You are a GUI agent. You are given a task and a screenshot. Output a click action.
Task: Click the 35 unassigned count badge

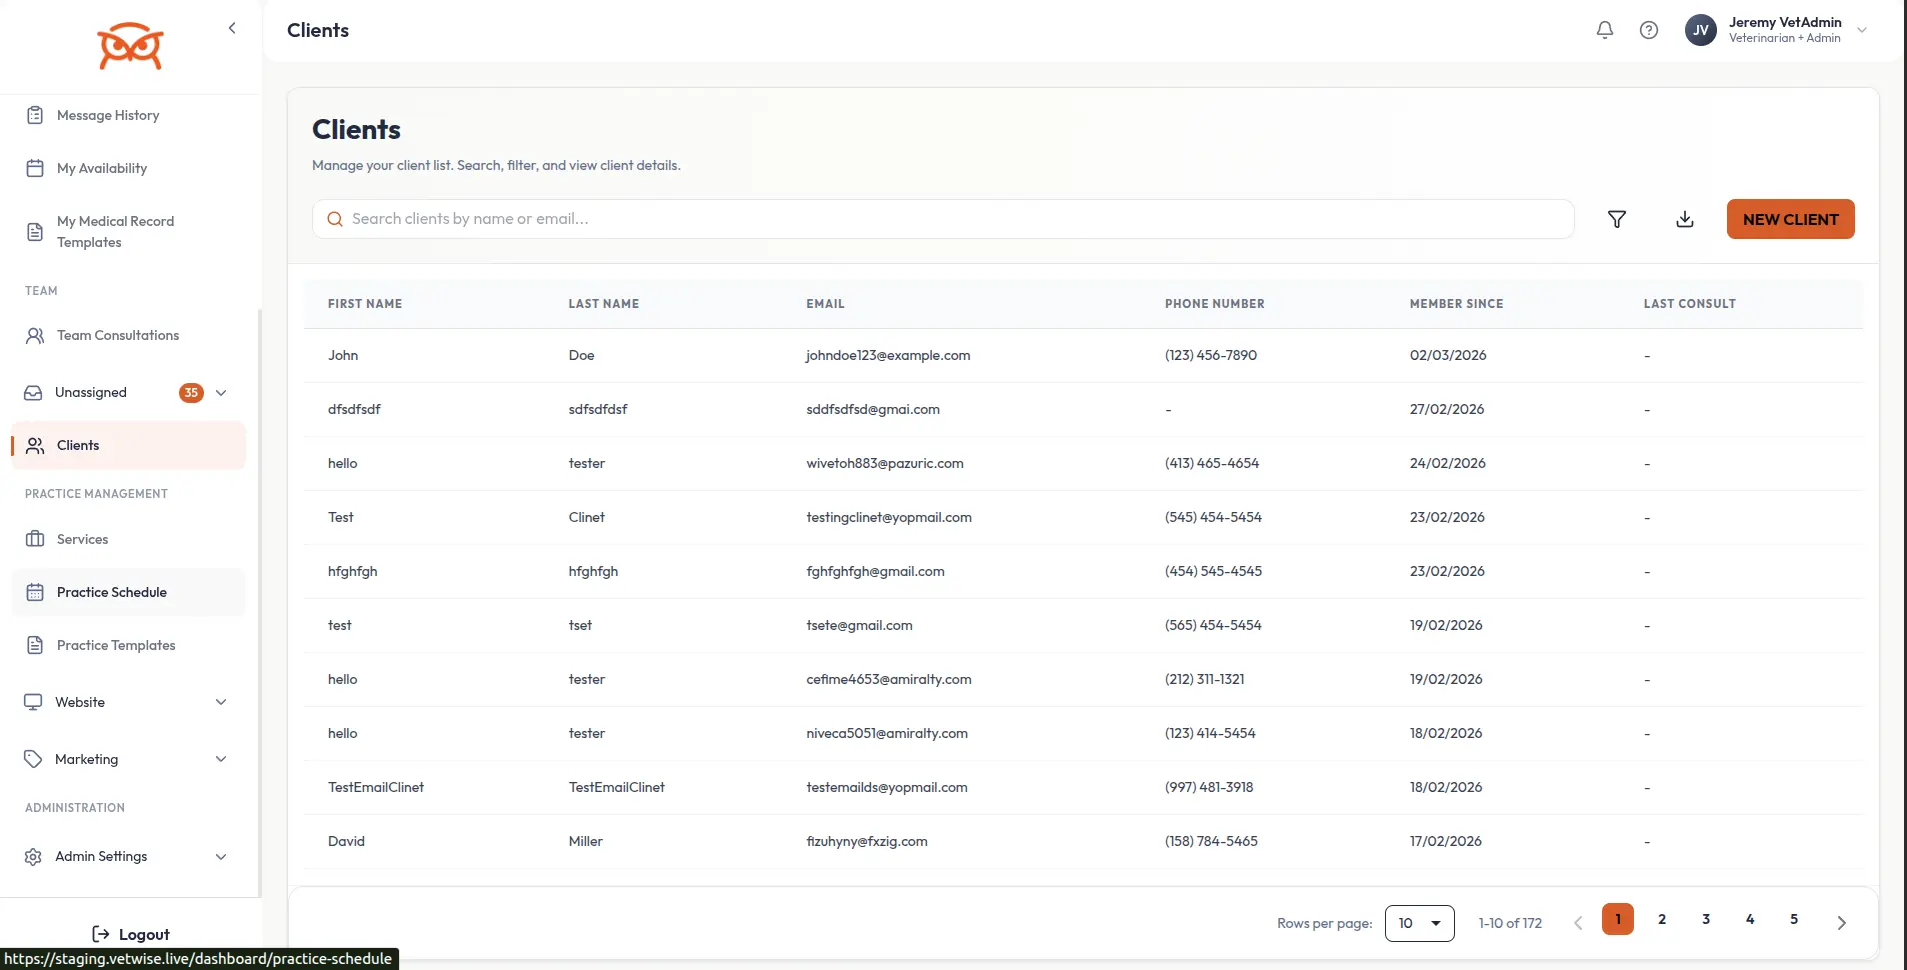coord(191,392)
